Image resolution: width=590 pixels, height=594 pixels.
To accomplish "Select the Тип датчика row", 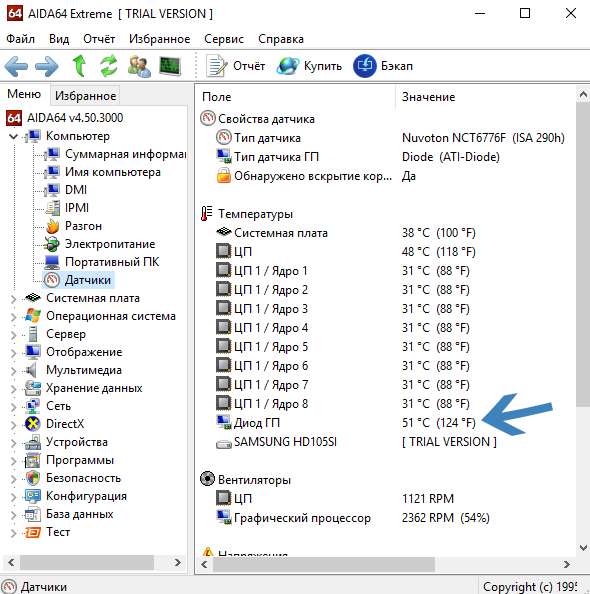I will pos(390,138).
